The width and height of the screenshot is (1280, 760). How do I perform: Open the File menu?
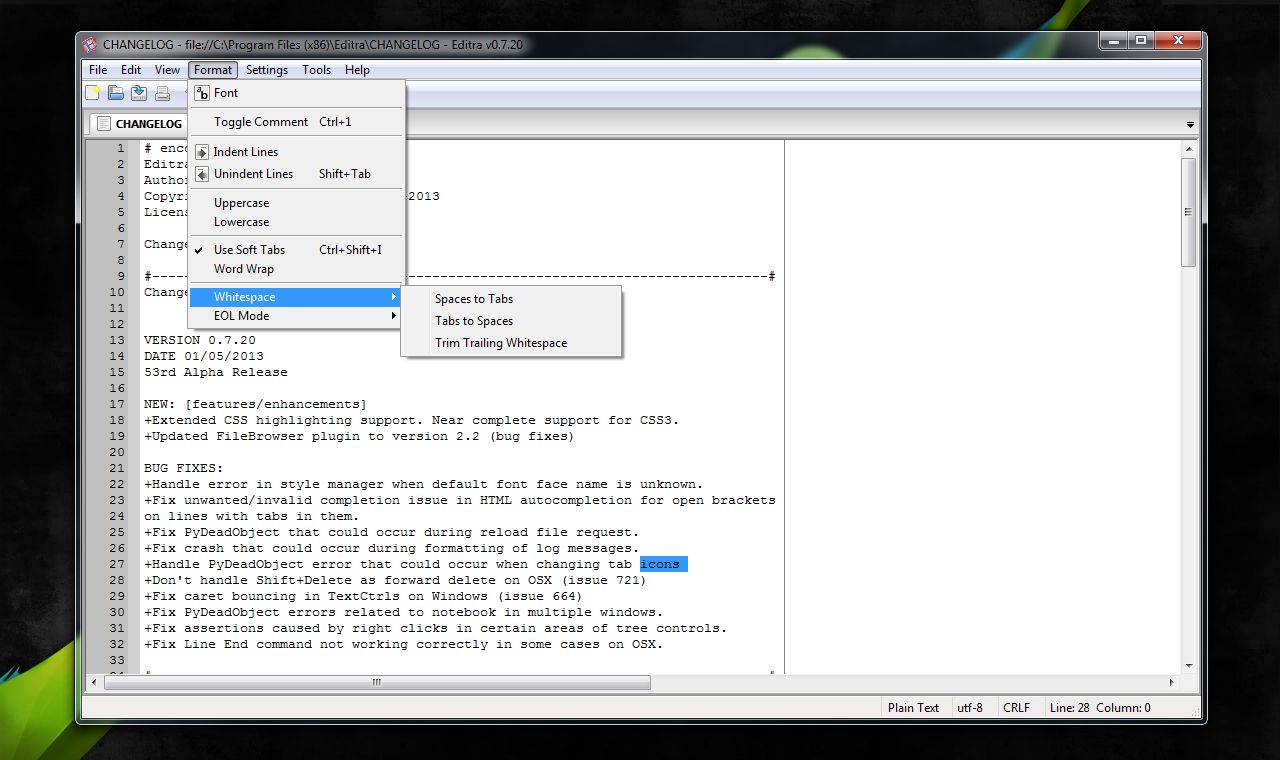[x=98, y=70]
